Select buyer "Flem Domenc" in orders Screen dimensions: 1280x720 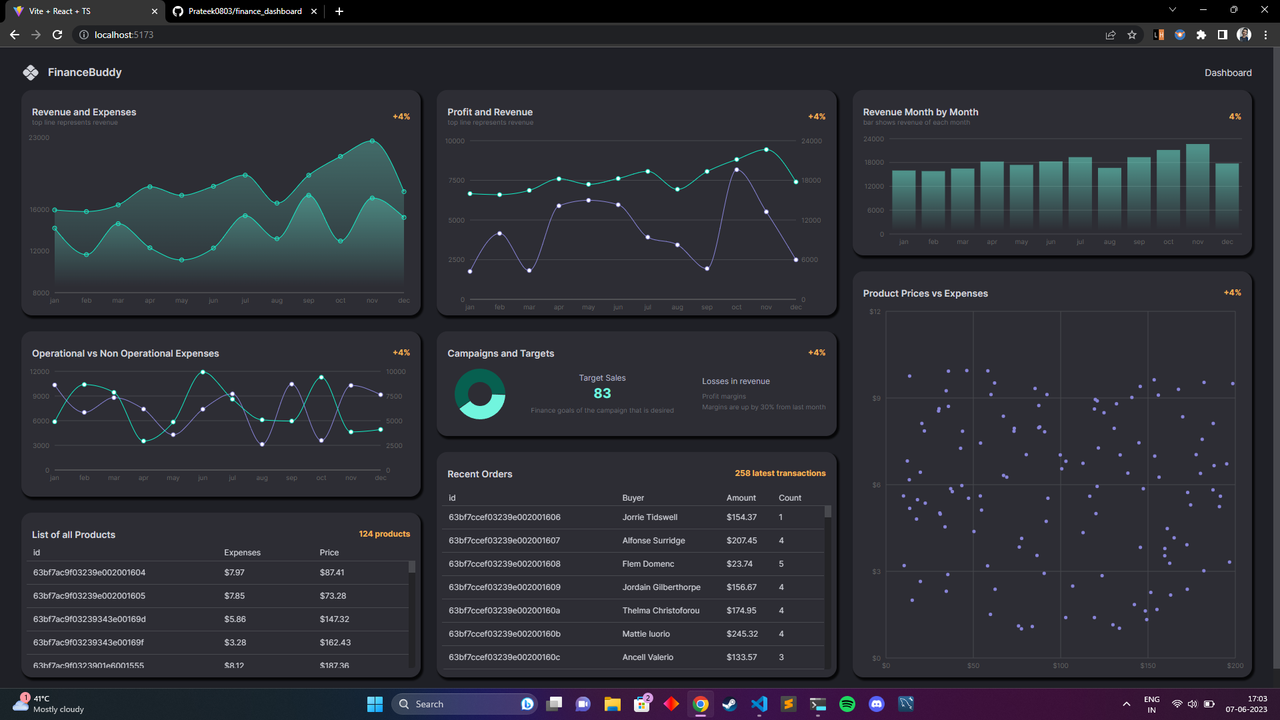click(x=647, y=564)
